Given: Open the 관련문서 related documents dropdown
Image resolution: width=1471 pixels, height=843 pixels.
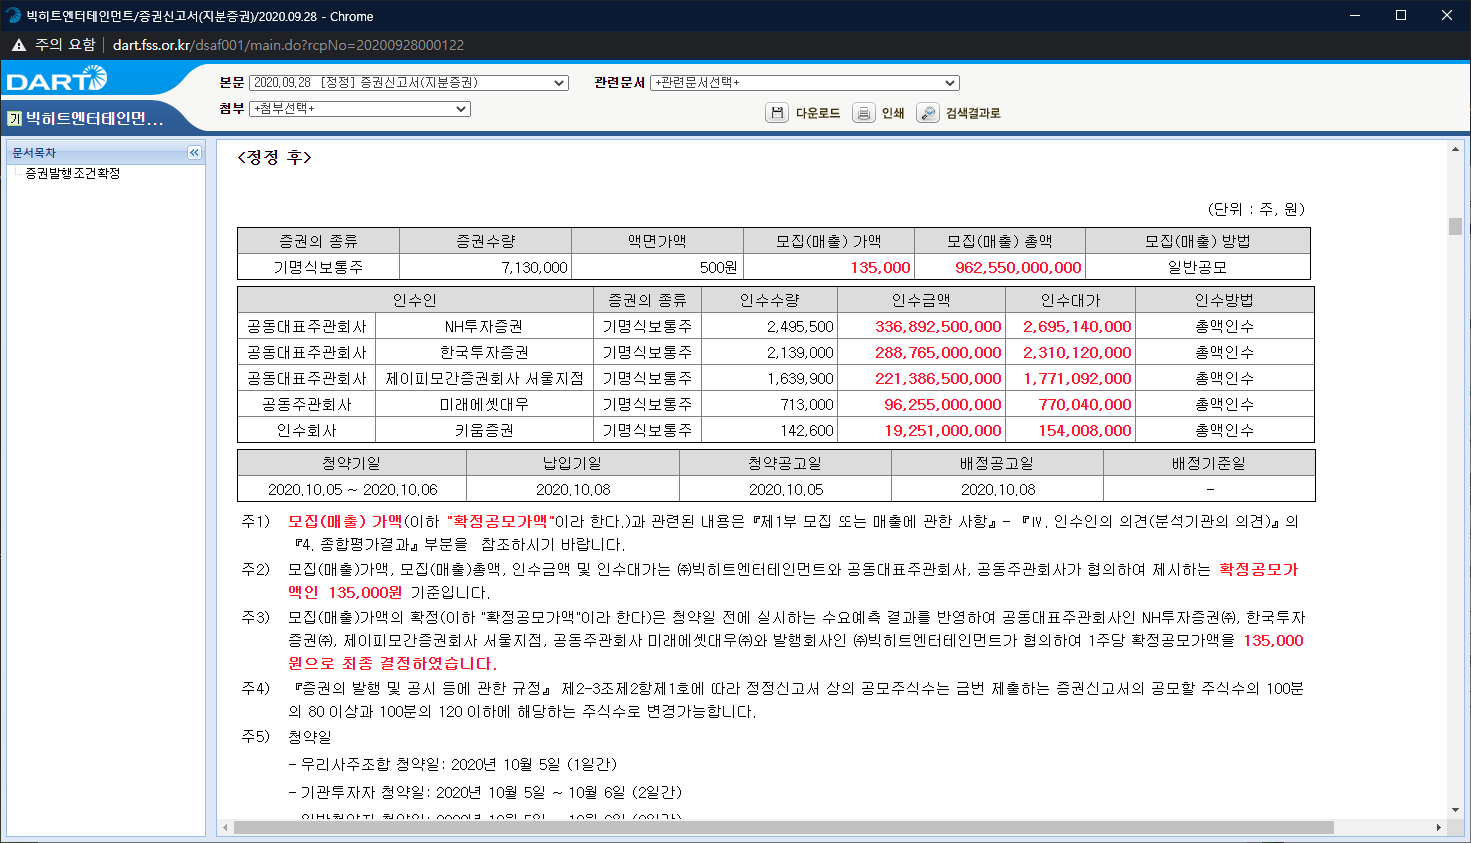Looking at the screenshot, I should pos(805,83).
